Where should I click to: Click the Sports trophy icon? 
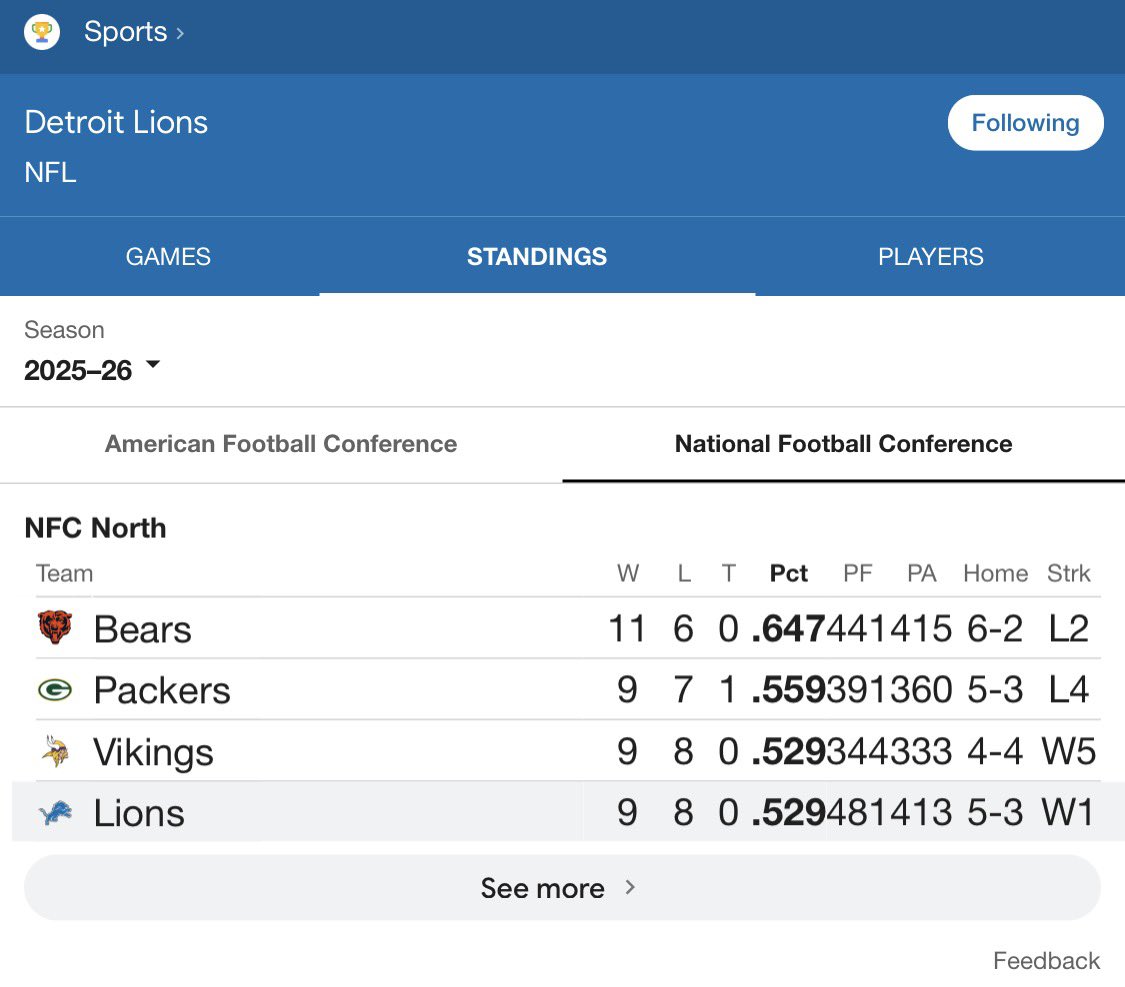point(42,32)
